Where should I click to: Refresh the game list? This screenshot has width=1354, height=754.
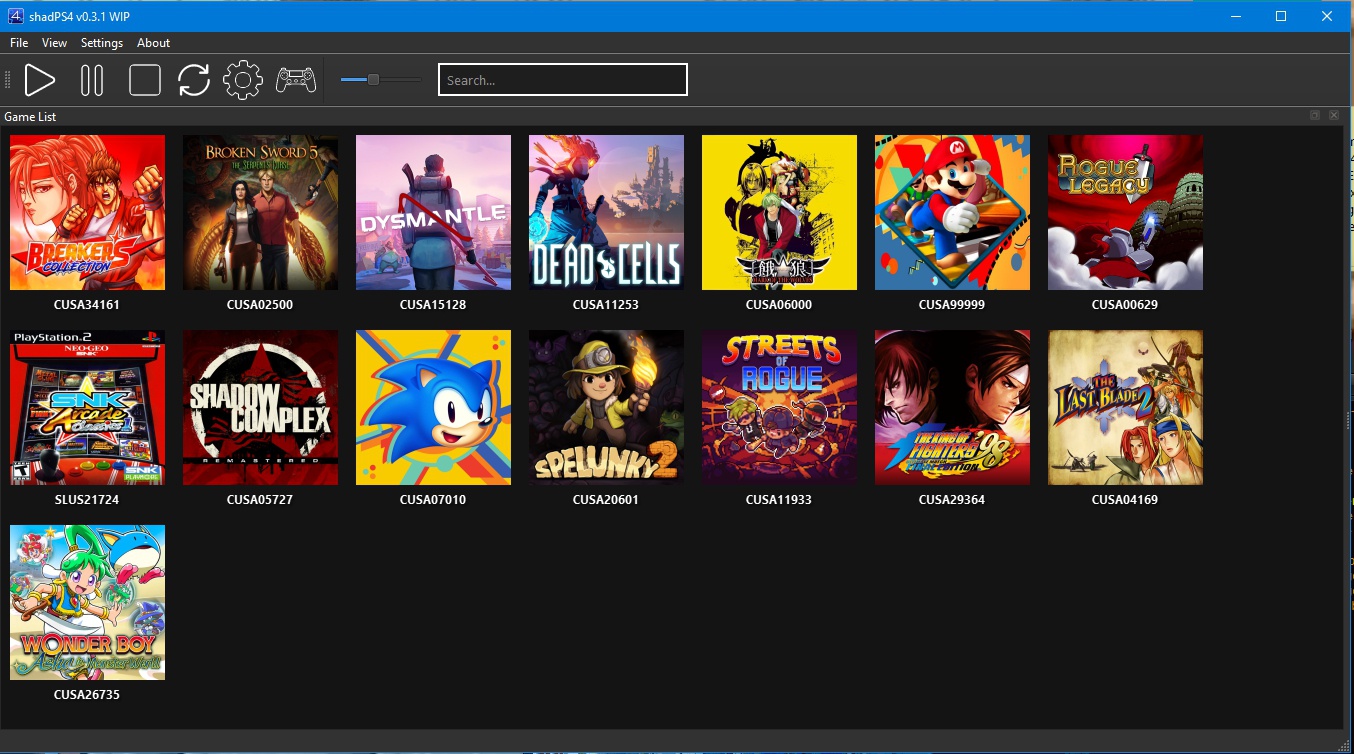click(x=194, y=80)
